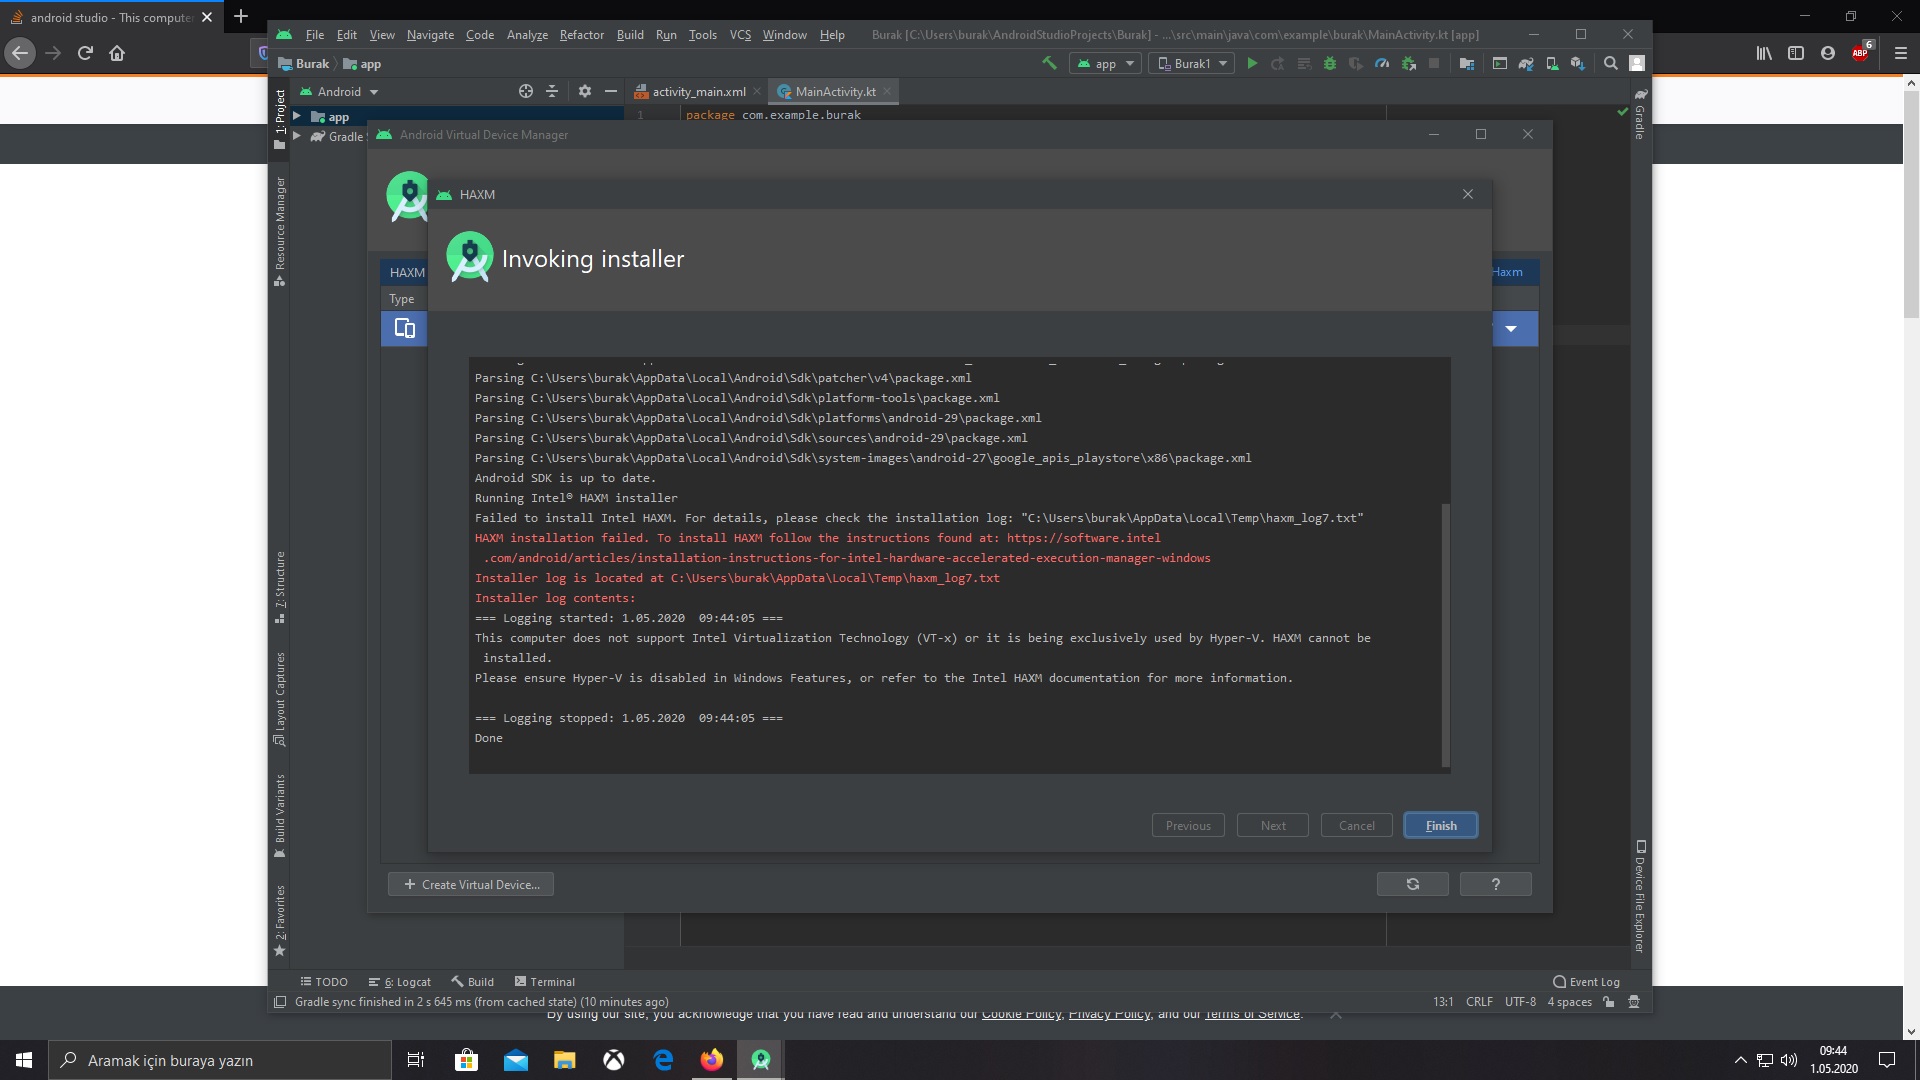This screenshot has width=1920, height=1080.
Task: Open the TODO tool window
Action: click(324, 982)
